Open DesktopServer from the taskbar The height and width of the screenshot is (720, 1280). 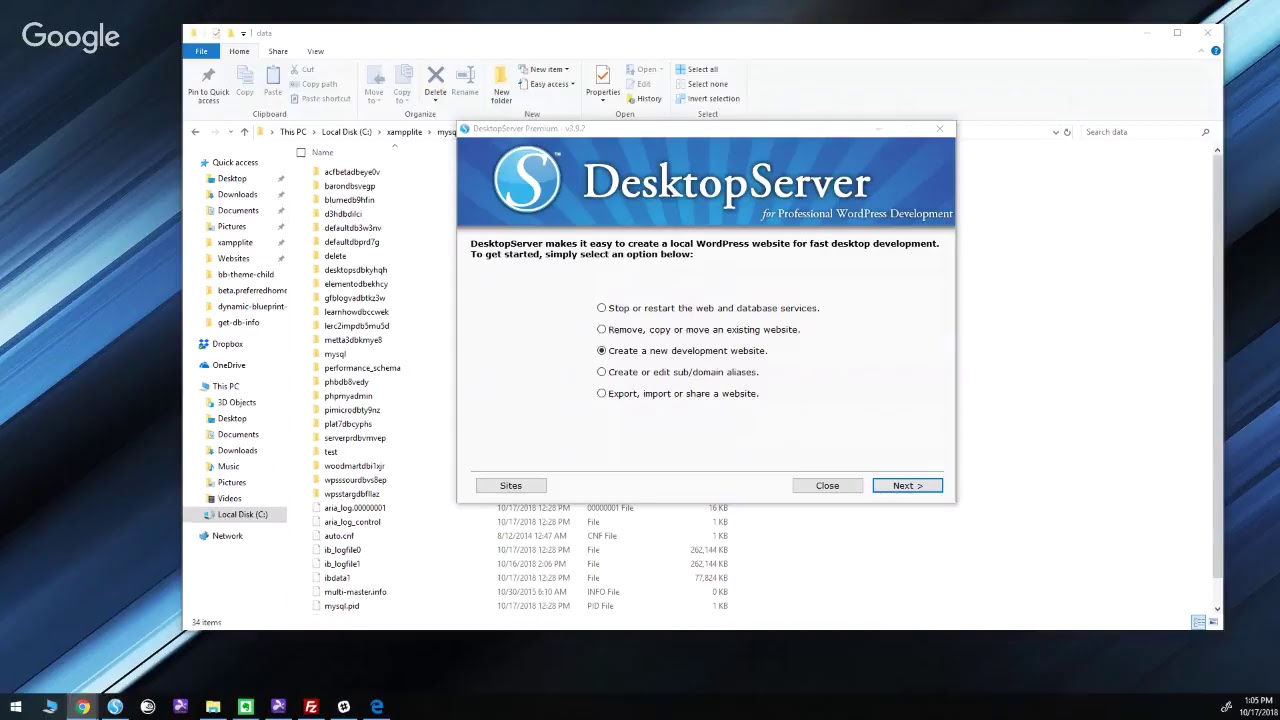[x=115, y=707]
